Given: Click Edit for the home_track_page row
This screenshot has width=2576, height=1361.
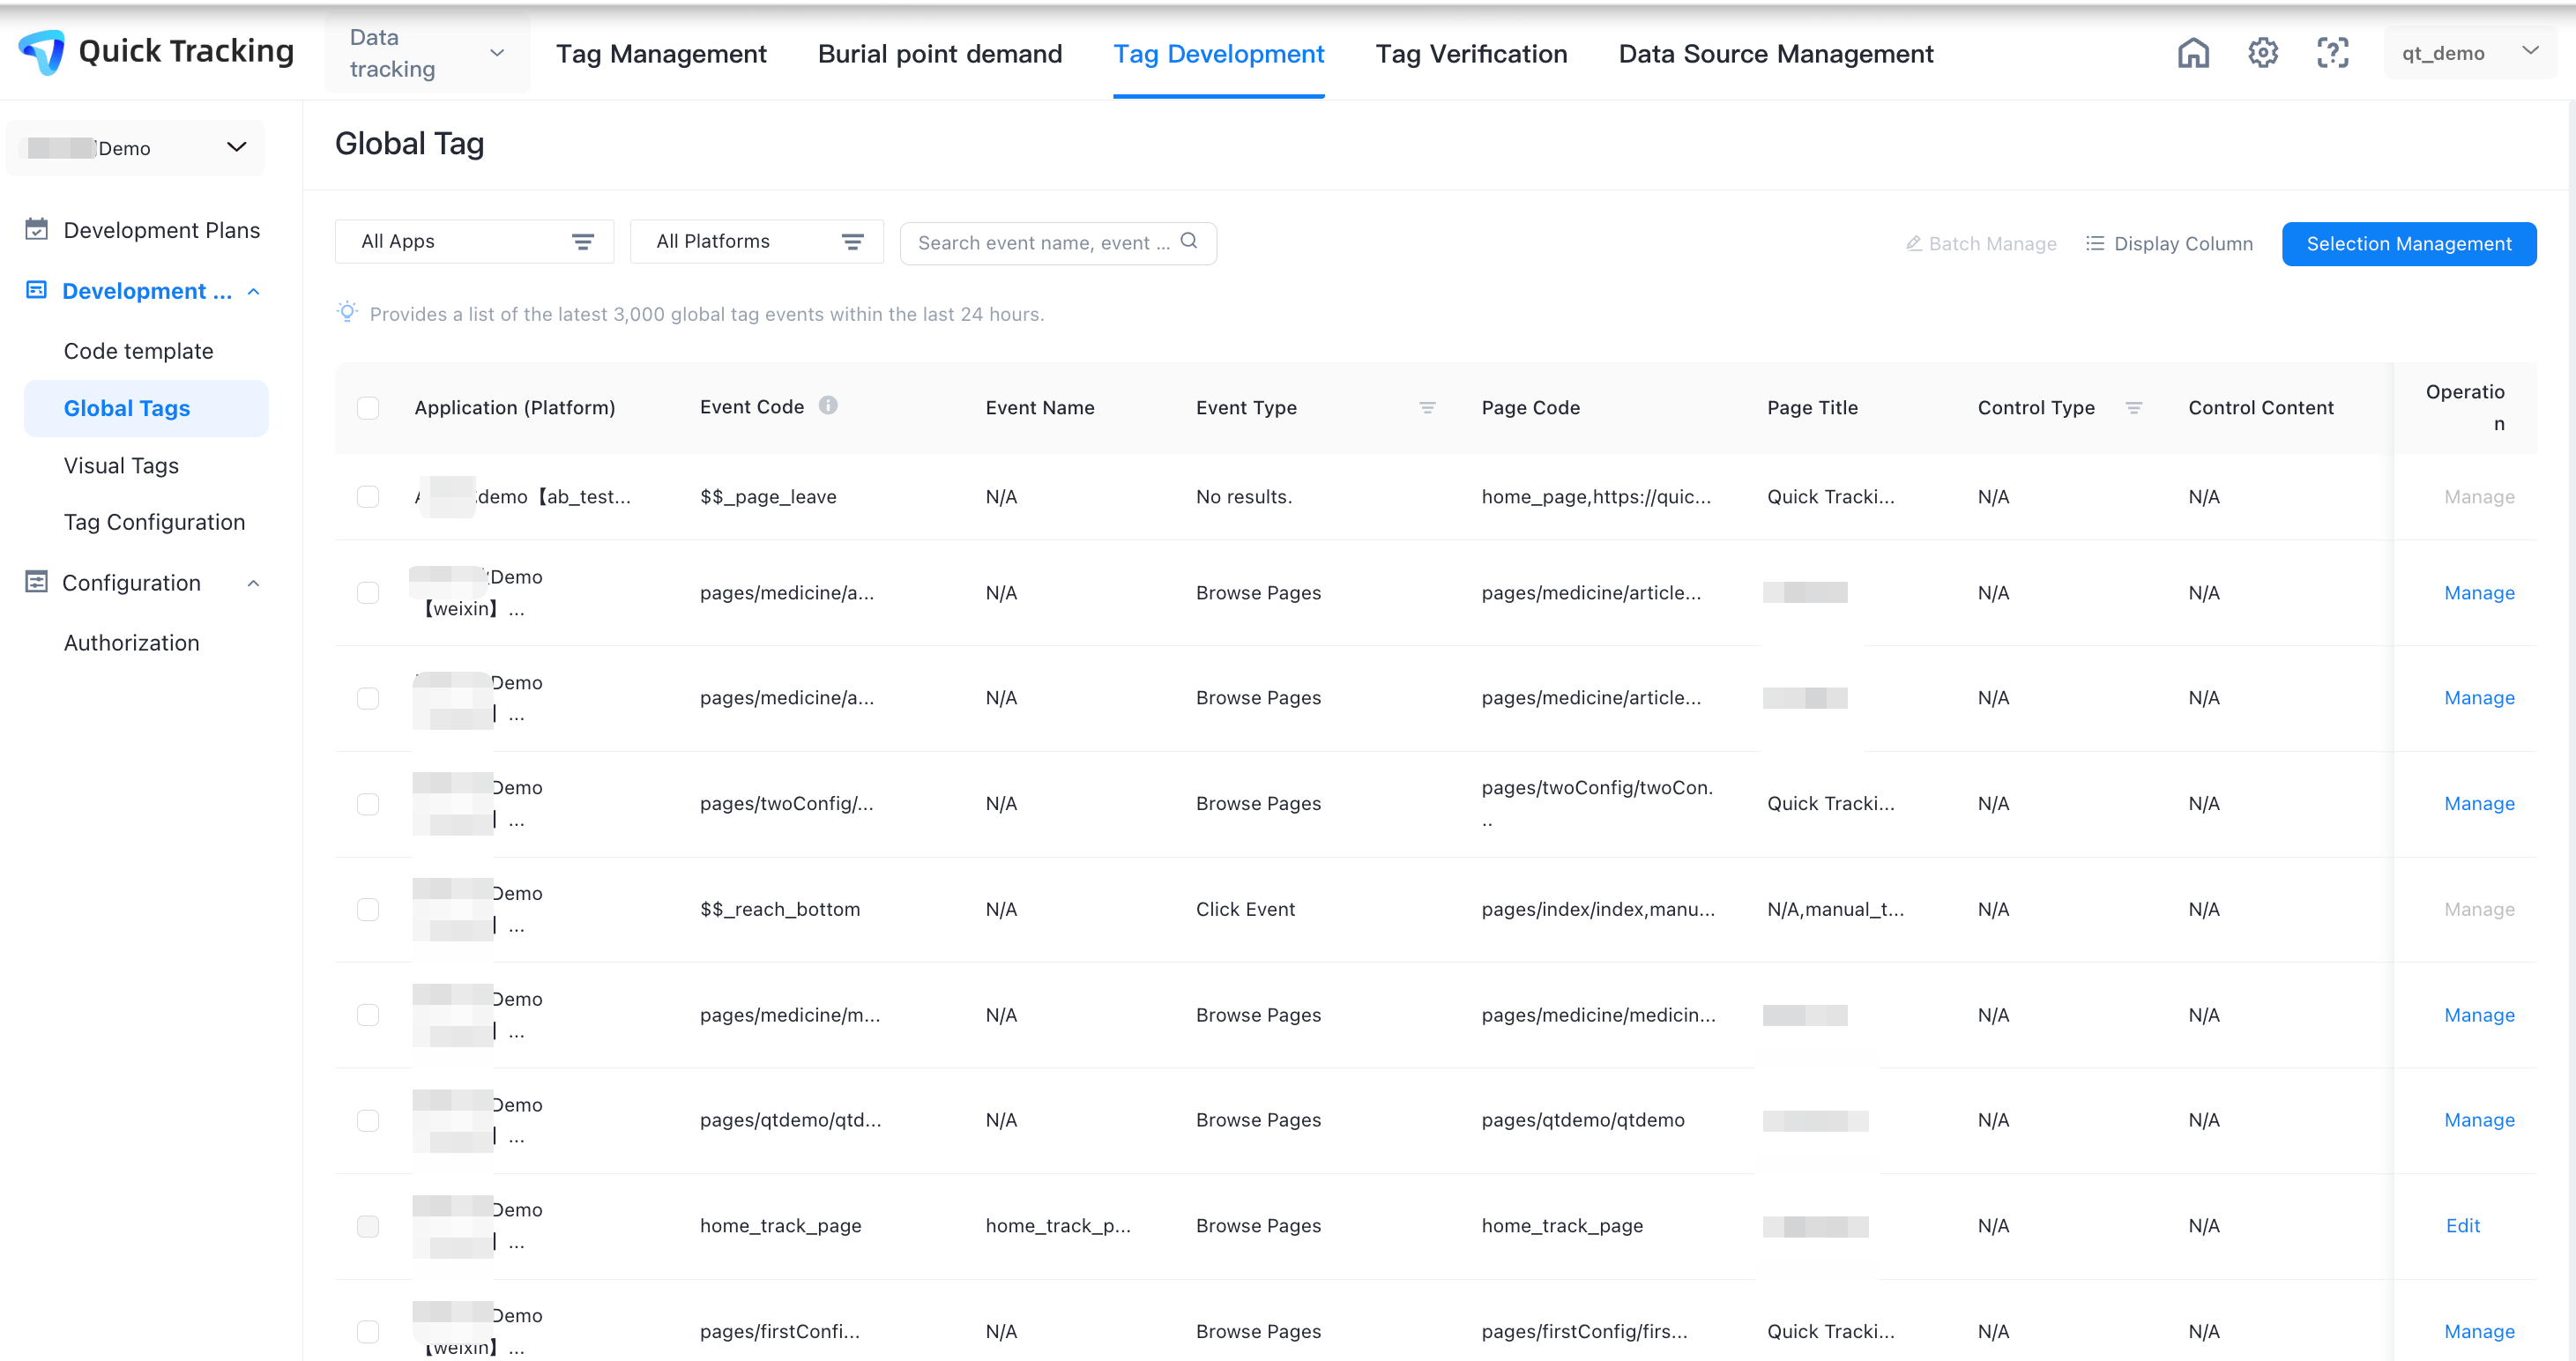Looking at the screenshot, I should [2462, 1225].
